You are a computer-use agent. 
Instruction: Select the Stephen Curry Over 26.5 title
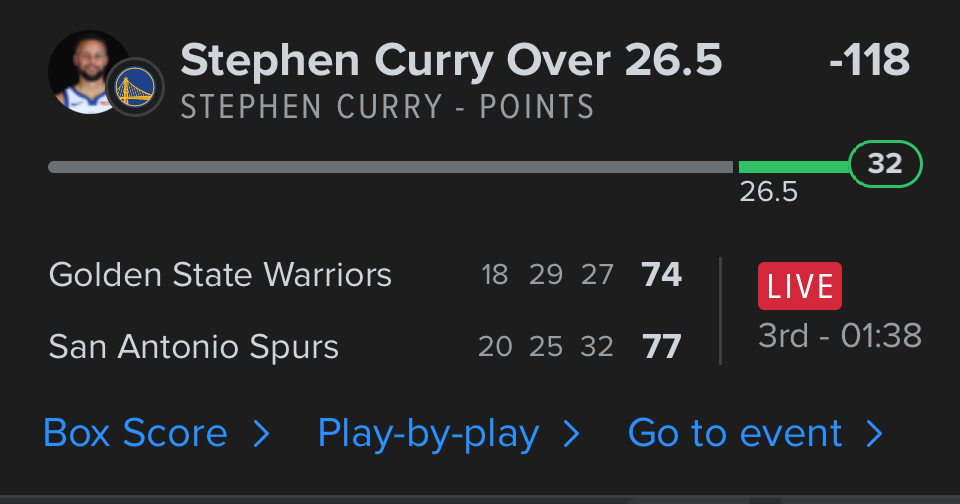pyautogui.click(x=451, y=62)
